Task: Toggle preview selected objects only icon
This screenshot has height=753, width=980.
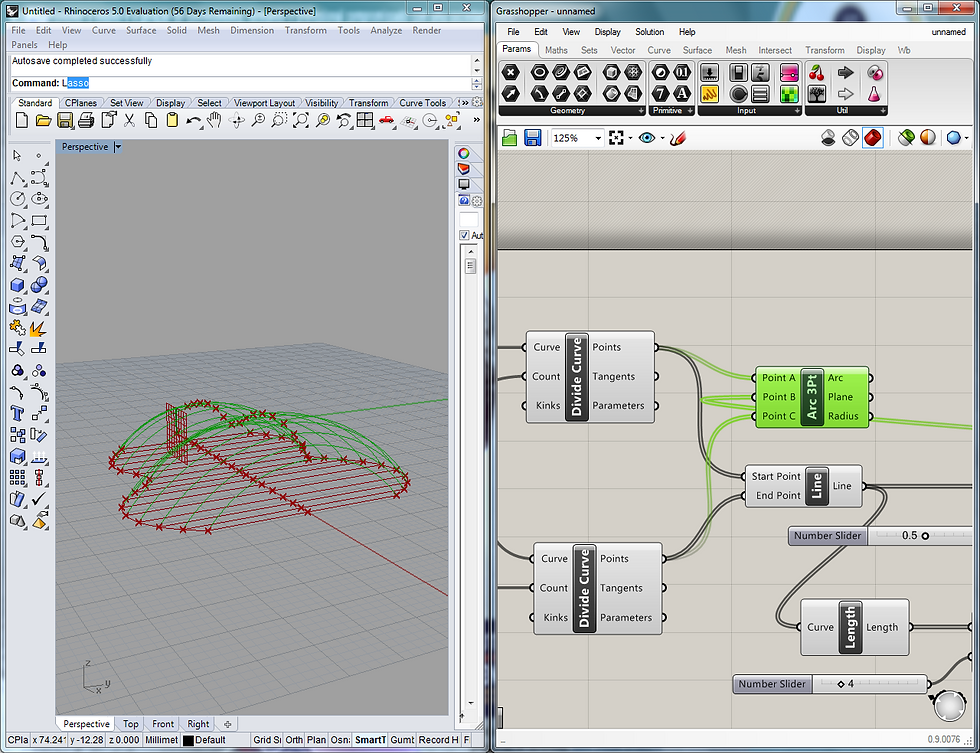Action: click(x=906, y=137)
